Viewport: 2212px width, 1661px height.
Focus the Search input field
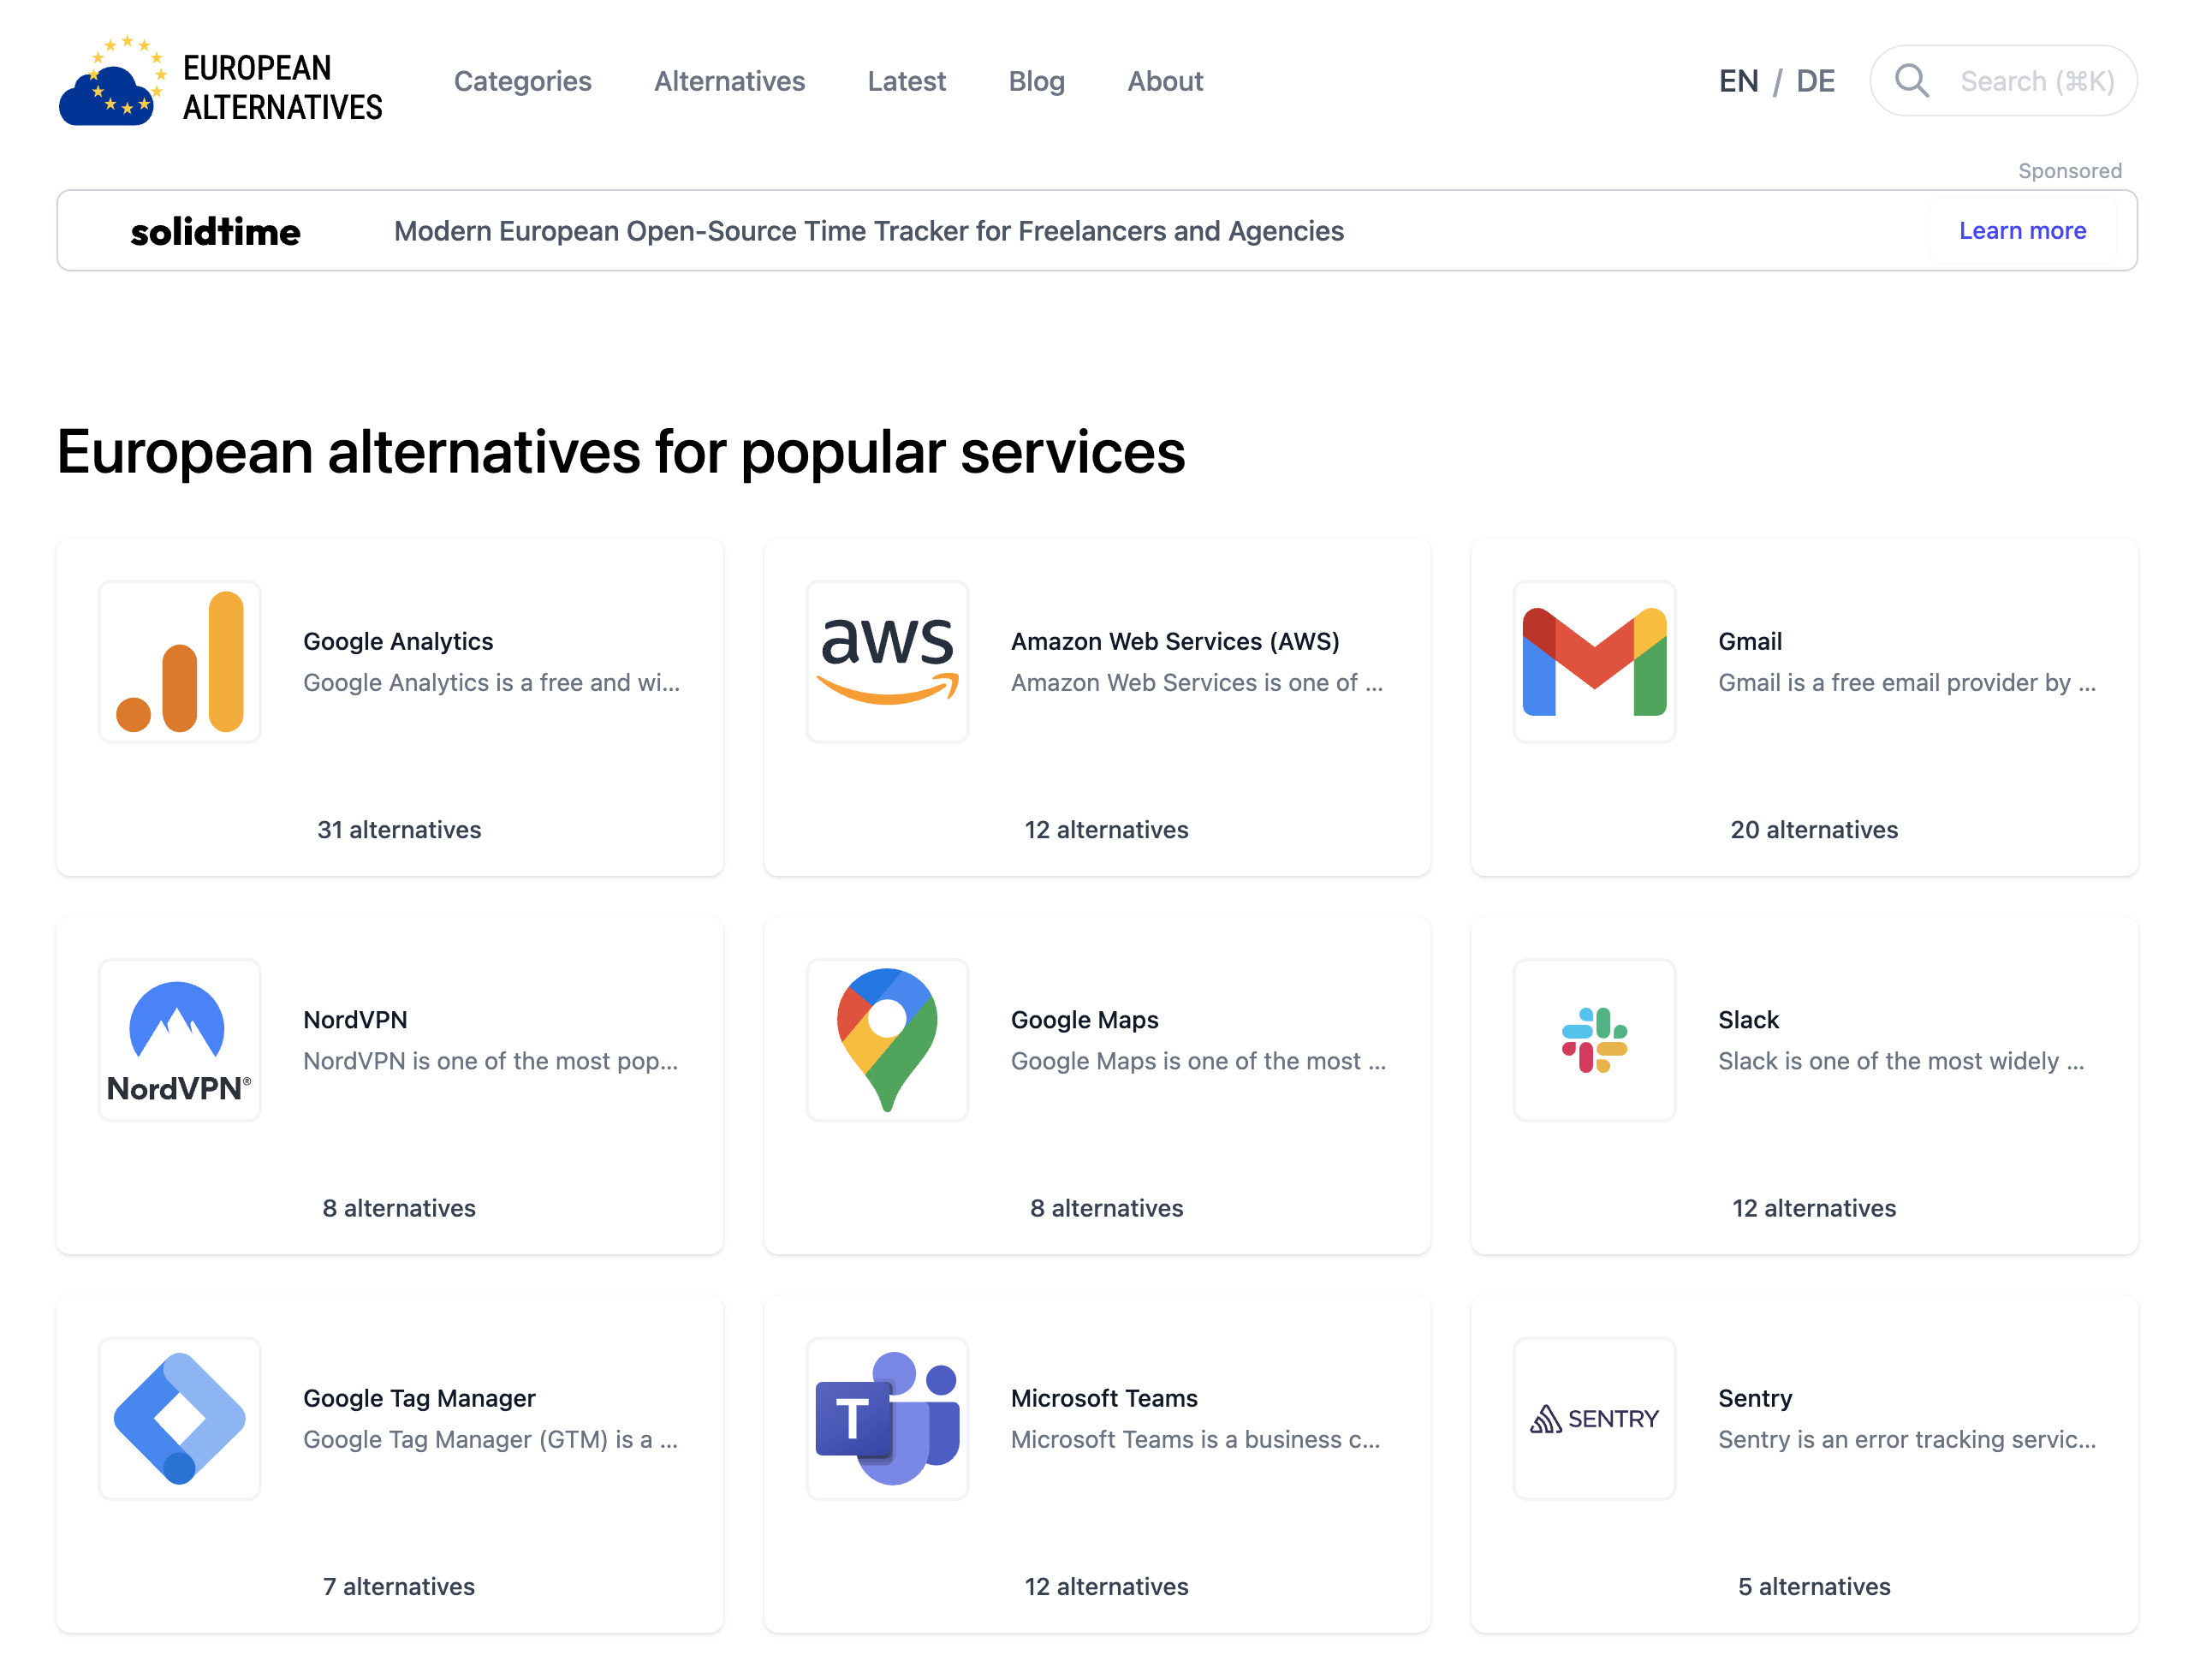2035,82
